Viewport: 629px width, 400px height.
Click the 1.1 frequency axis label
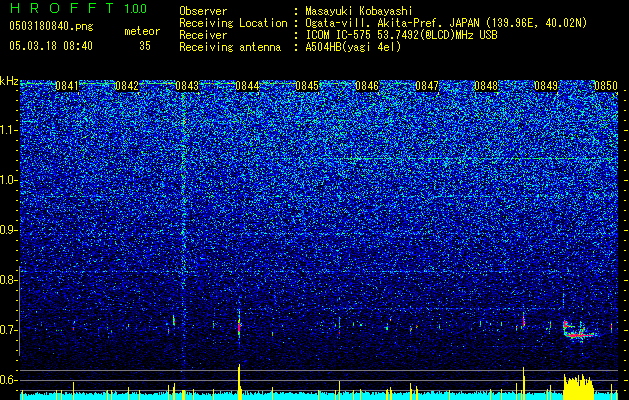click(x=8, y=130)
